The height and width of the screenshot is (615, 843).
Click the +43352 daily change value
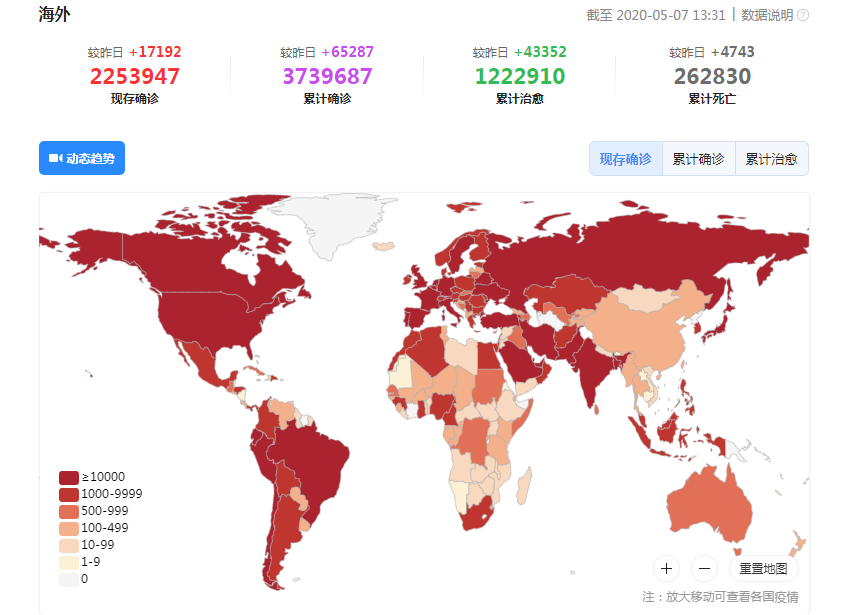pyautogui.click(x=540, y=52)
